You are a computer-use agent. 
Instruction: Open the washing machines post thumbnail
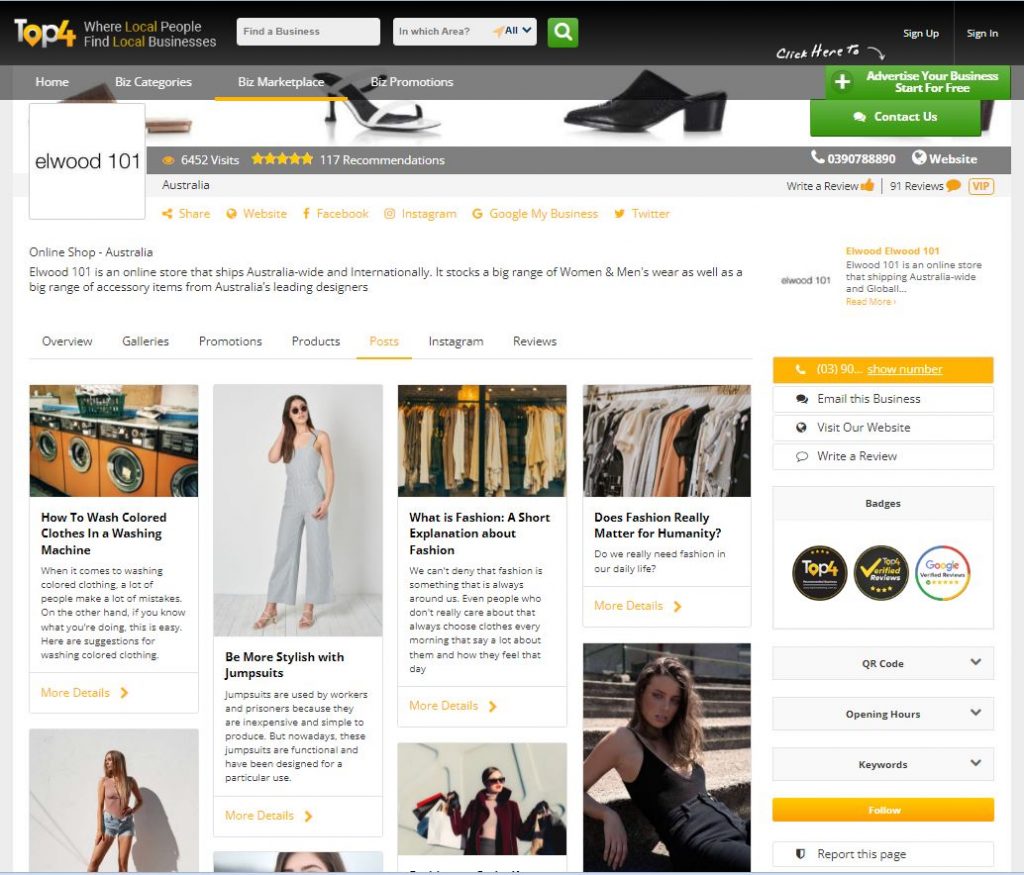[113, 441]
